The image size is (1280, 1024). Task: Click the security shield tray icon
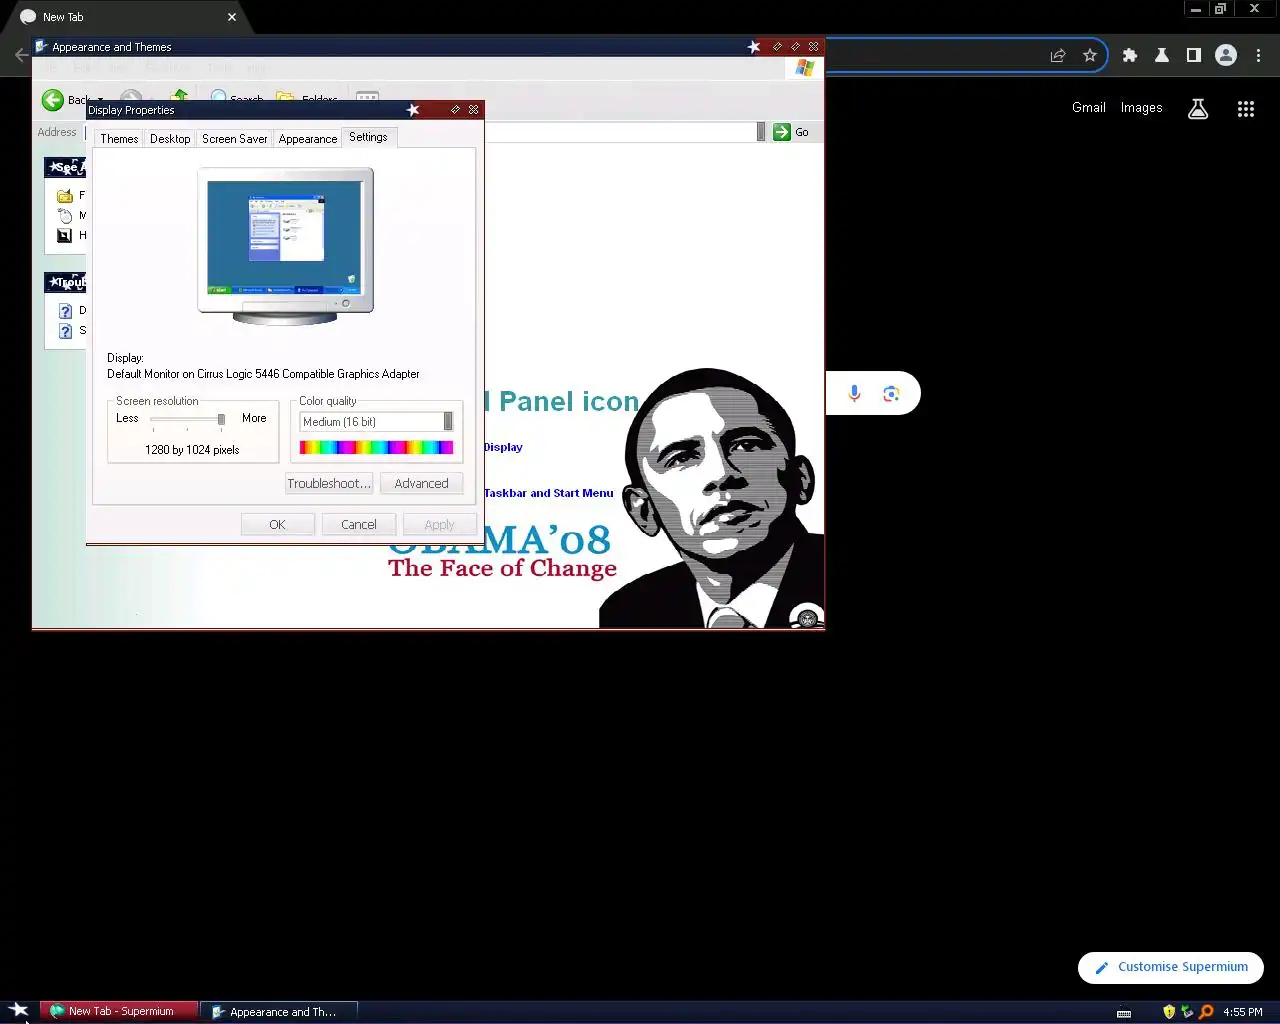(1168, 1012)
